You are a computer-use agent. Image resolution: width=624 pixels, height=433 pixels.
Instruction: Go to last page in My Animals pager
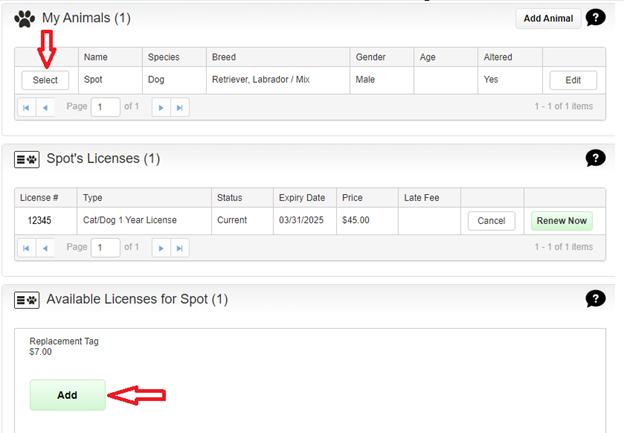[x=179, y=107]
